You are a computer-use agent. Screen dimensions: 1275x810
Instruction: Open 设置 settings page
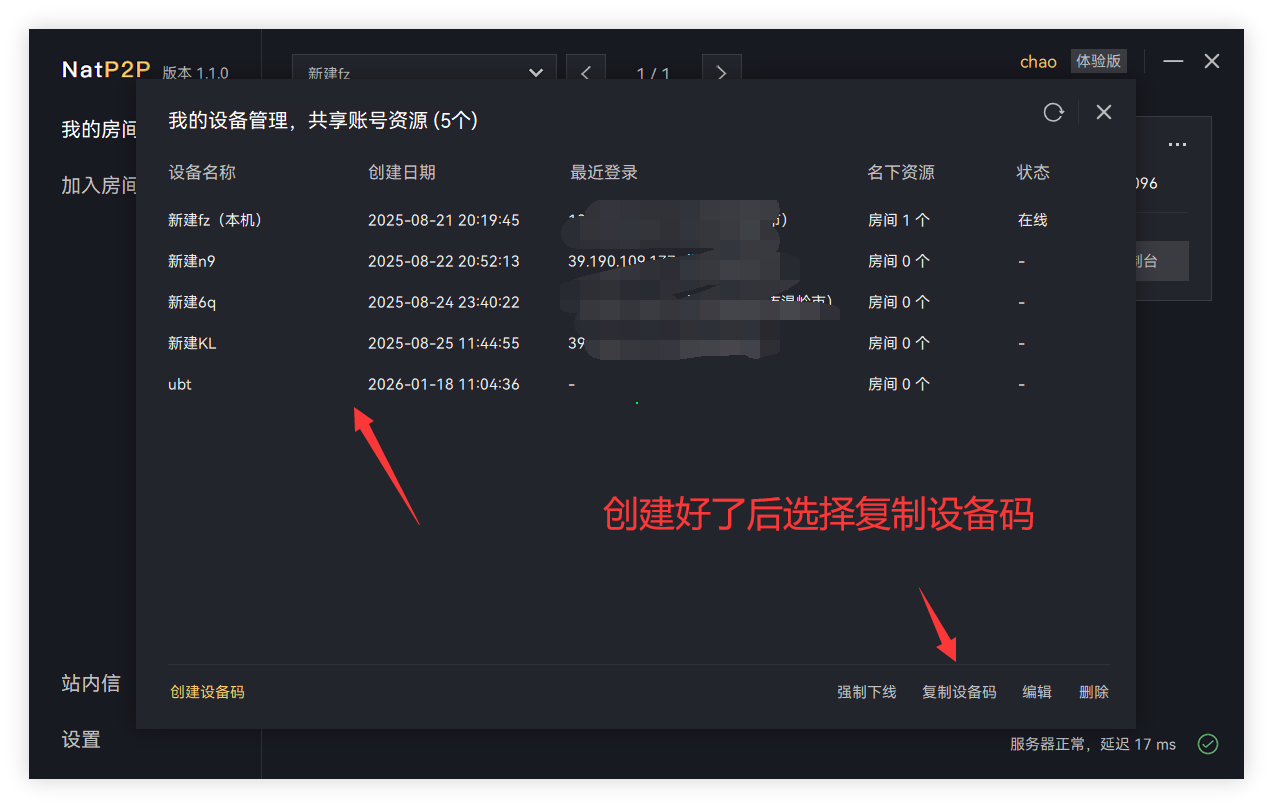81,740
